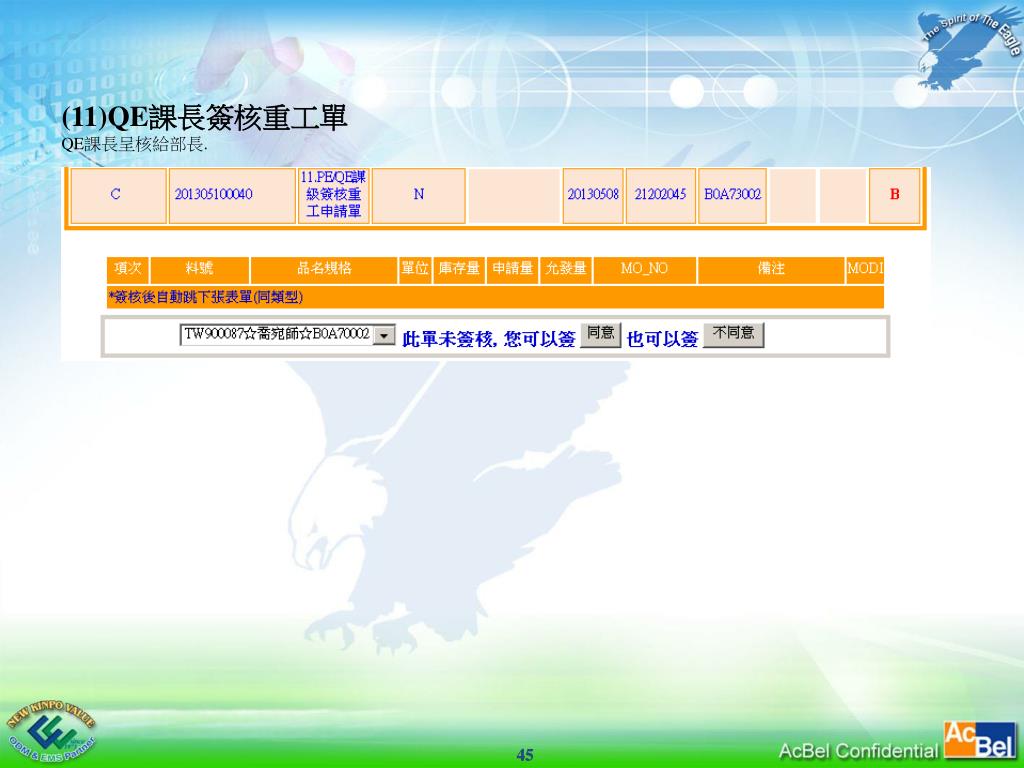1024x768 pixels.
Task: Click the slide title (11)QE課長簽核重工單
Action: pyautogui.click(x=204, y=118)
